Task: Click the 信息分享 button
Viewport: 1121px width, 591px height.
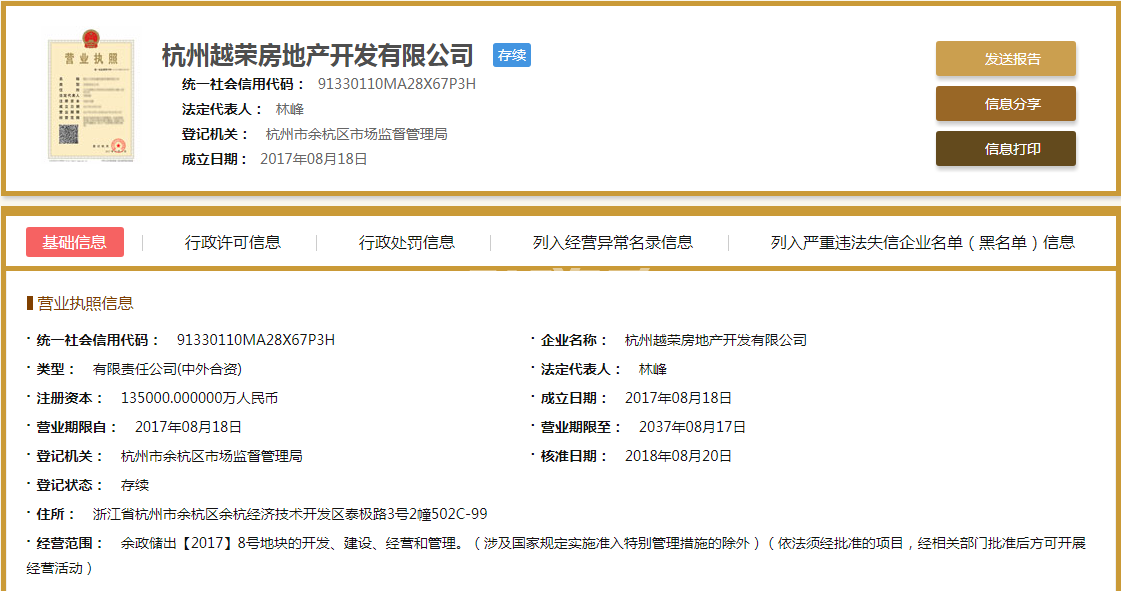Action: tap(1006, 104)
